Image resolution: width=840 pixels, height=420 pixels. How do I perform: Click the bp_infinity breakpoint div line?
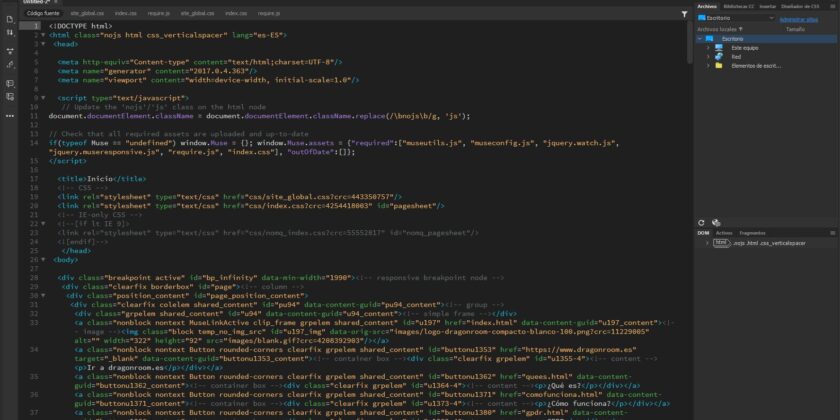281,278
